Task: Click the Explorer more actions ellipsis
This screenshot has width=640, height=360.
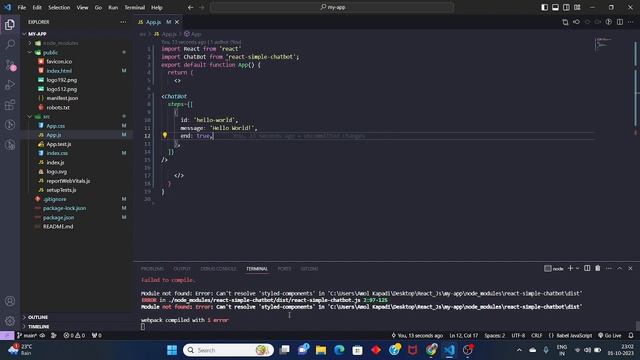Action: click(x=123, y=22)
